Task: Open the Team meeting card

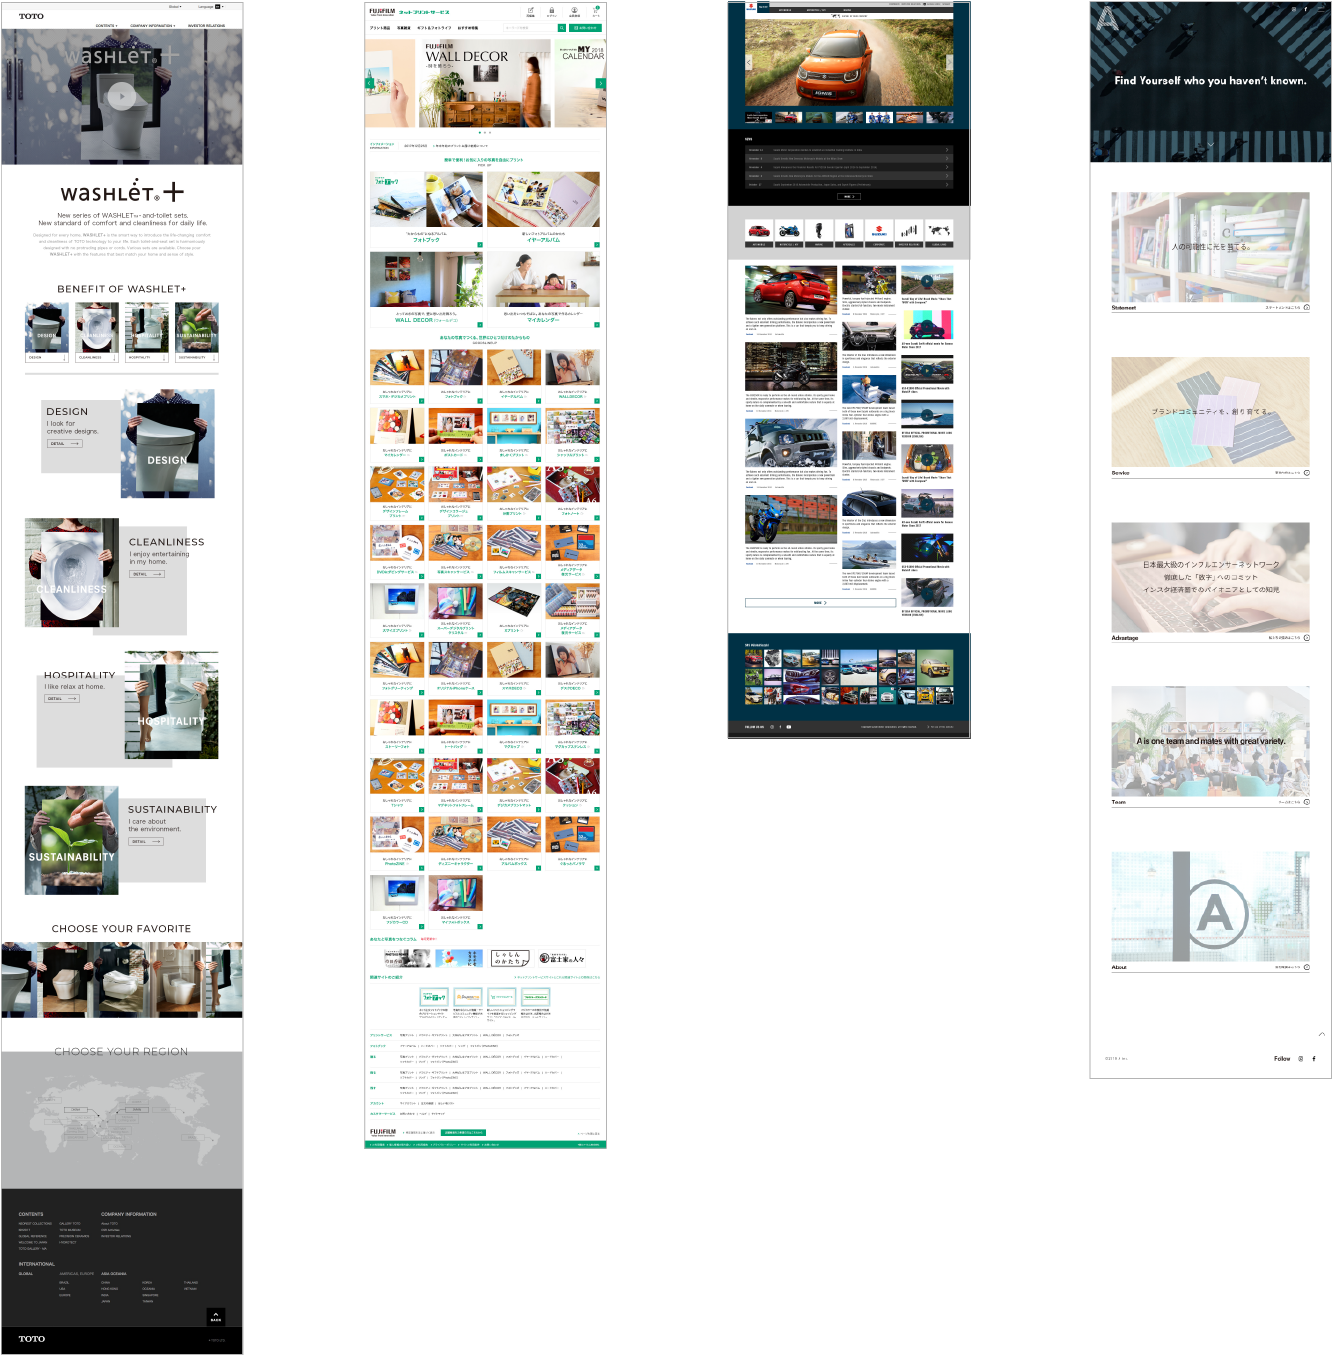Action: pos(1210,747)
